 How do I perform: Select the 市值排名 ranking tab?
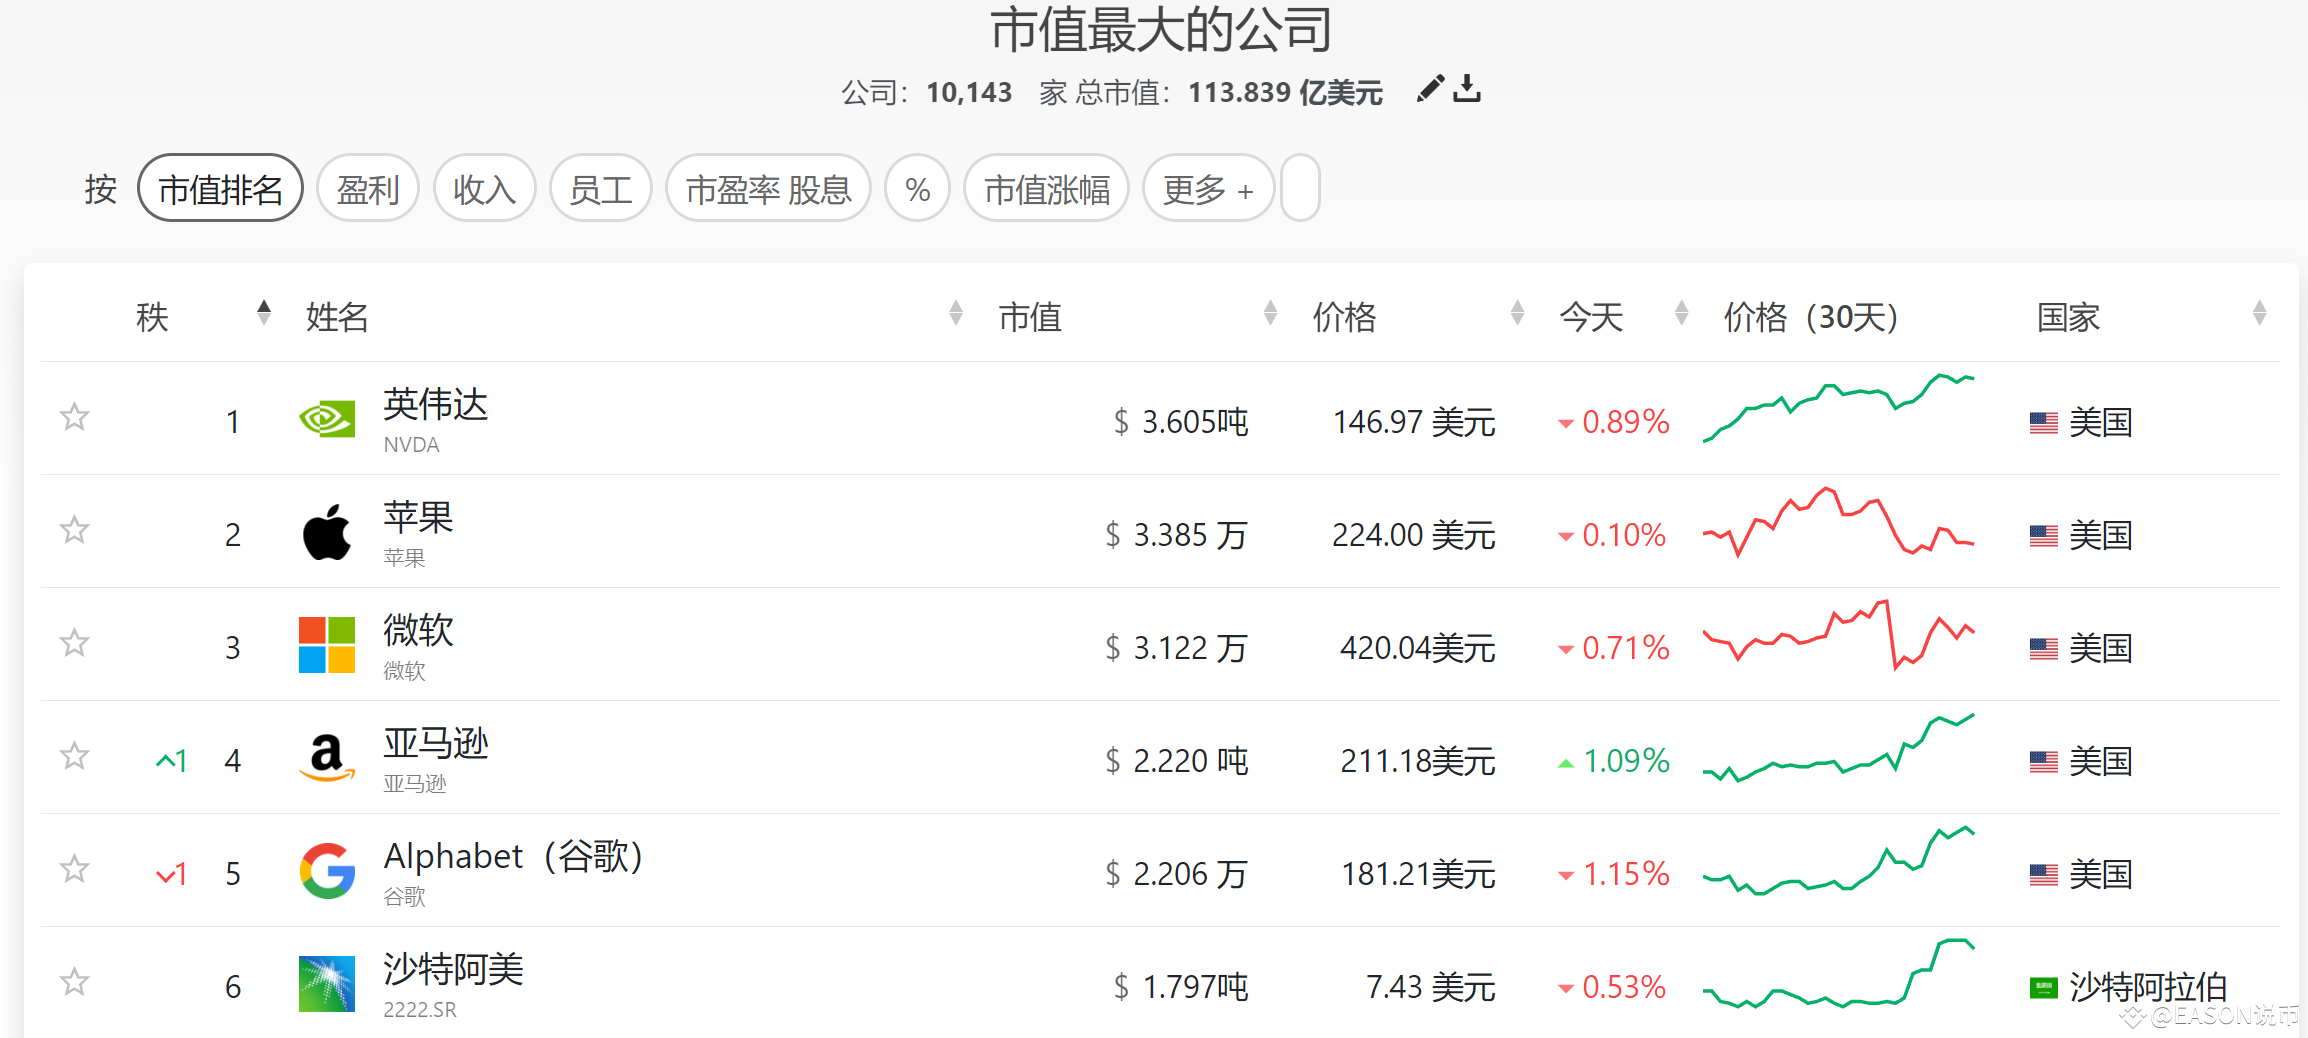coord(220,188)
